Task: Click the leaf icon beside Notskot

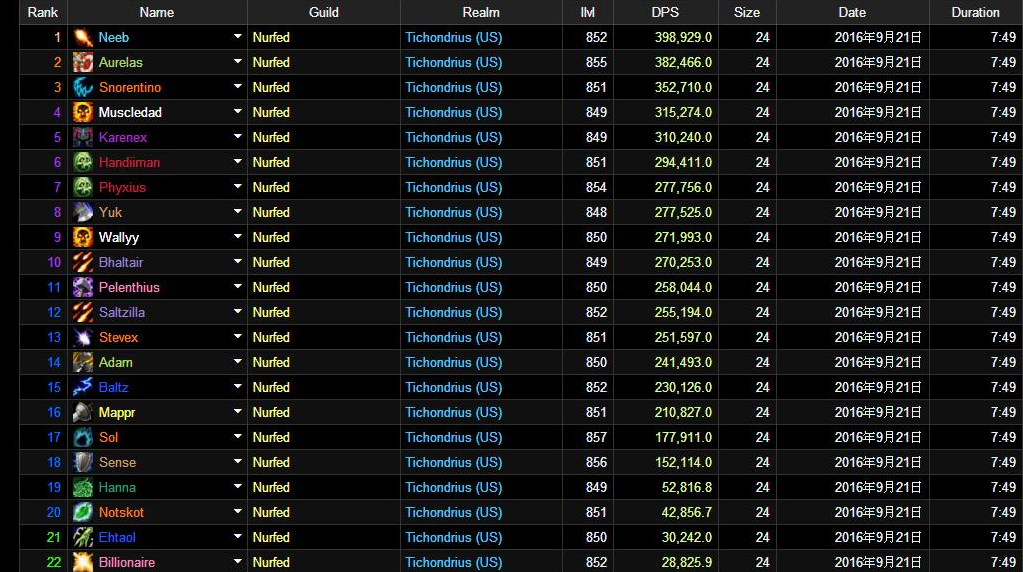Action: [x=83, y=513]
